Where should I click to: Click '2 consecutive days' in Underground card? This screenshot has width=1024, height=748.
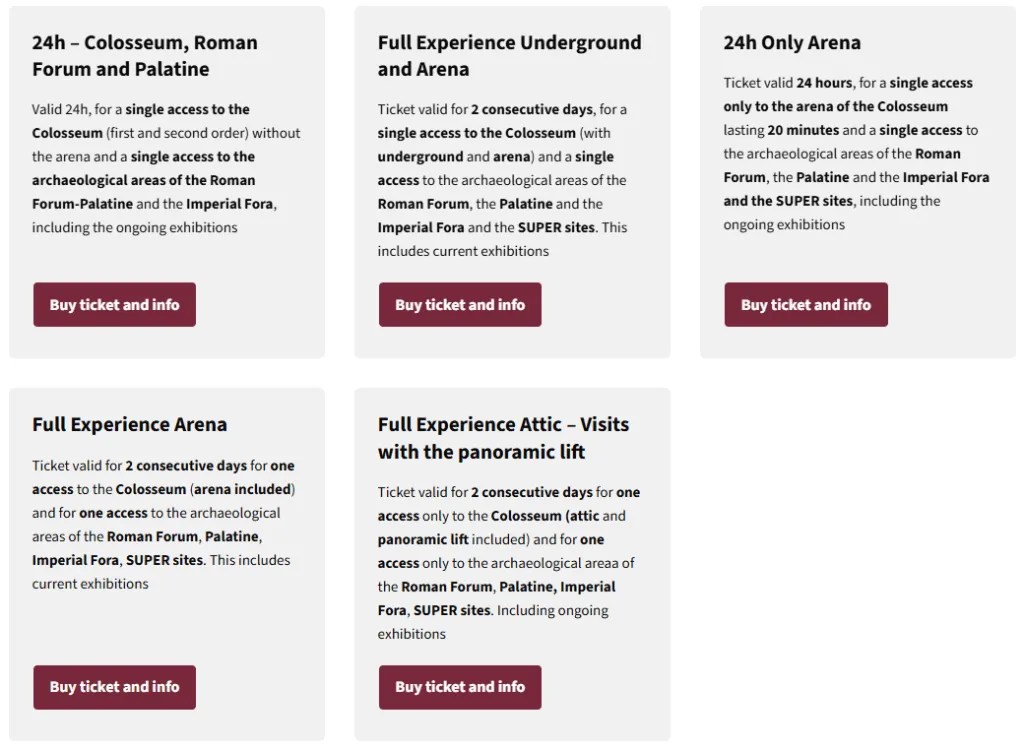tap(532, 109)
